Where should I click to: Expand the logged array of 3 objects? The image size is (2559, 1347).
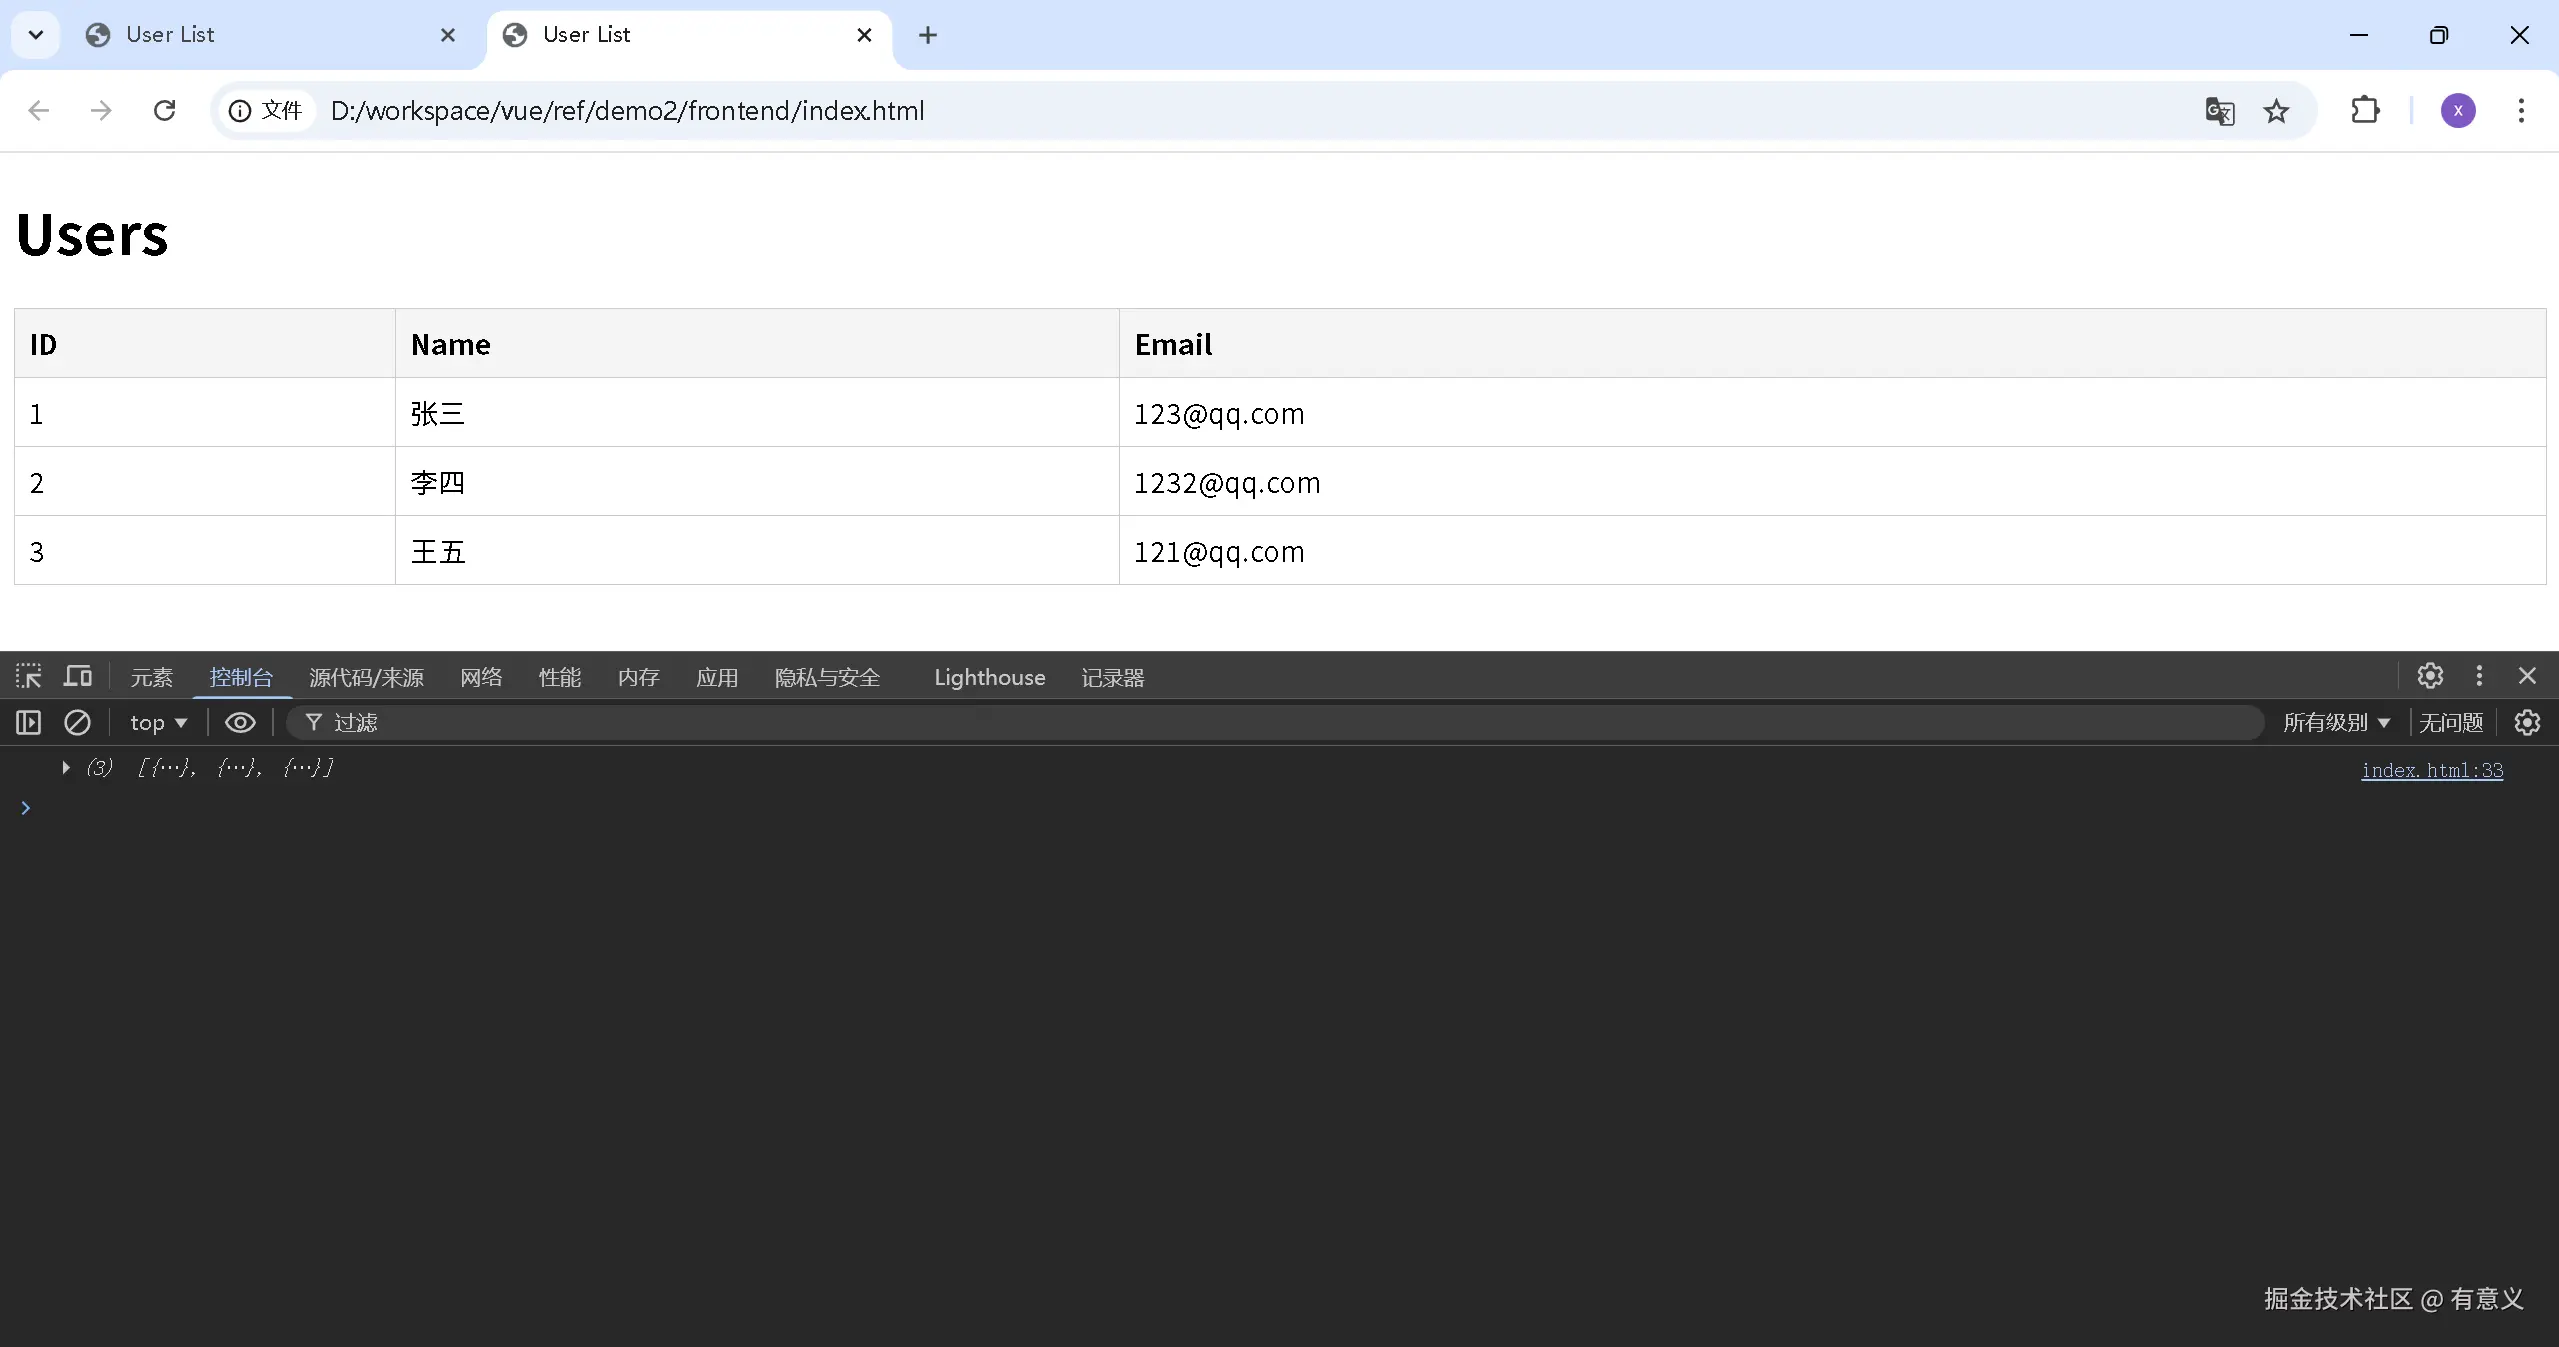[x=66, y=768]
